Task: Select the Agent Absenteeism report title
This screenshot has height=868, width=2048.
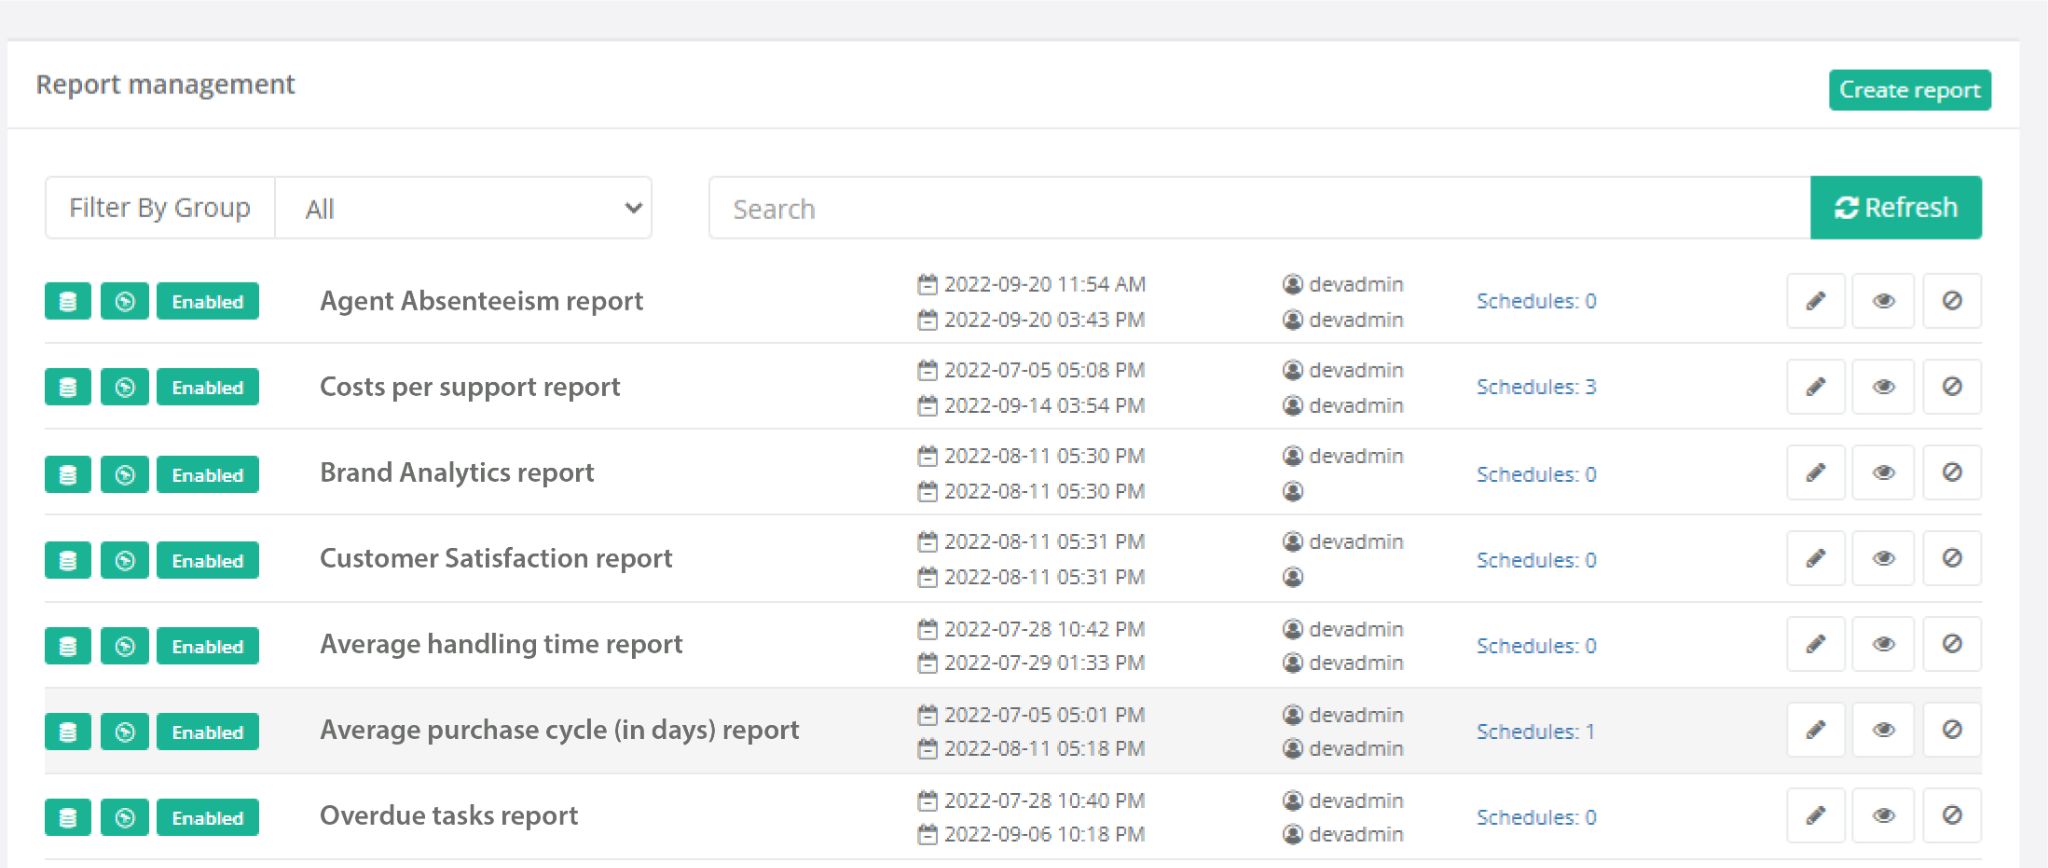Action: pos(481,301)
